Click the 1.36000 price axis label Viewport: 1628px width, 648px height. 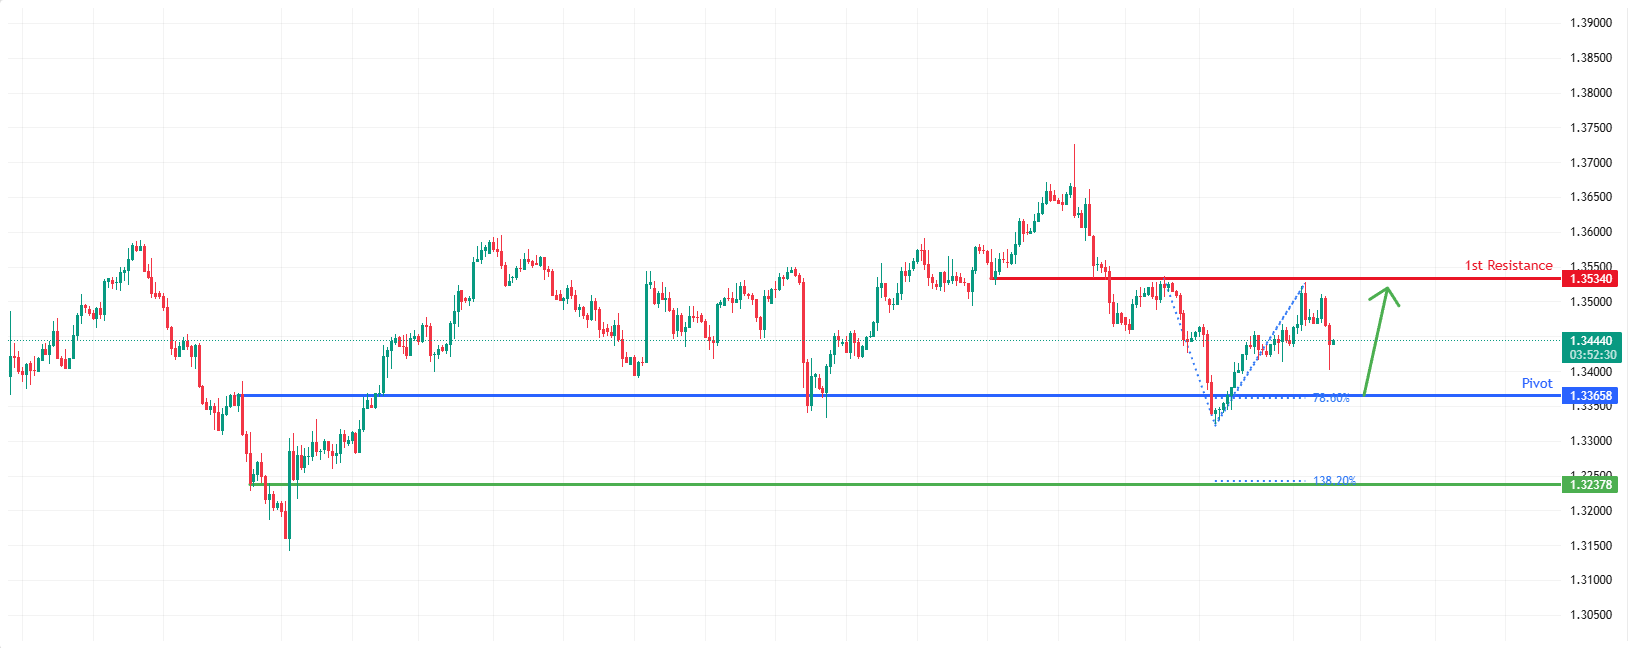coord(1590,232)
